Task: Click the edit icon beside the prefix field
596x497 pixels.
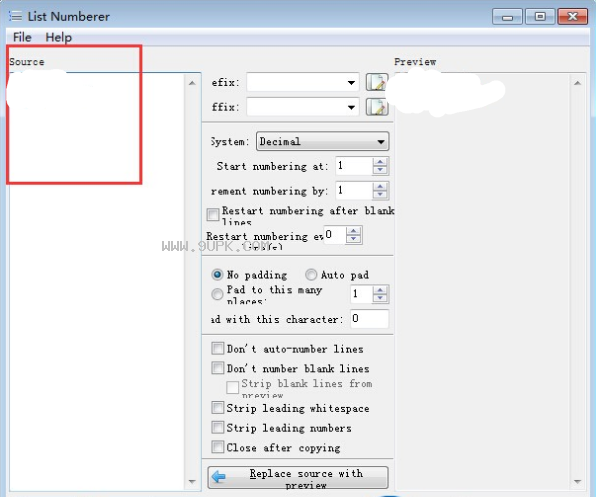Action: pyautogui.click(x=377, y=82)
